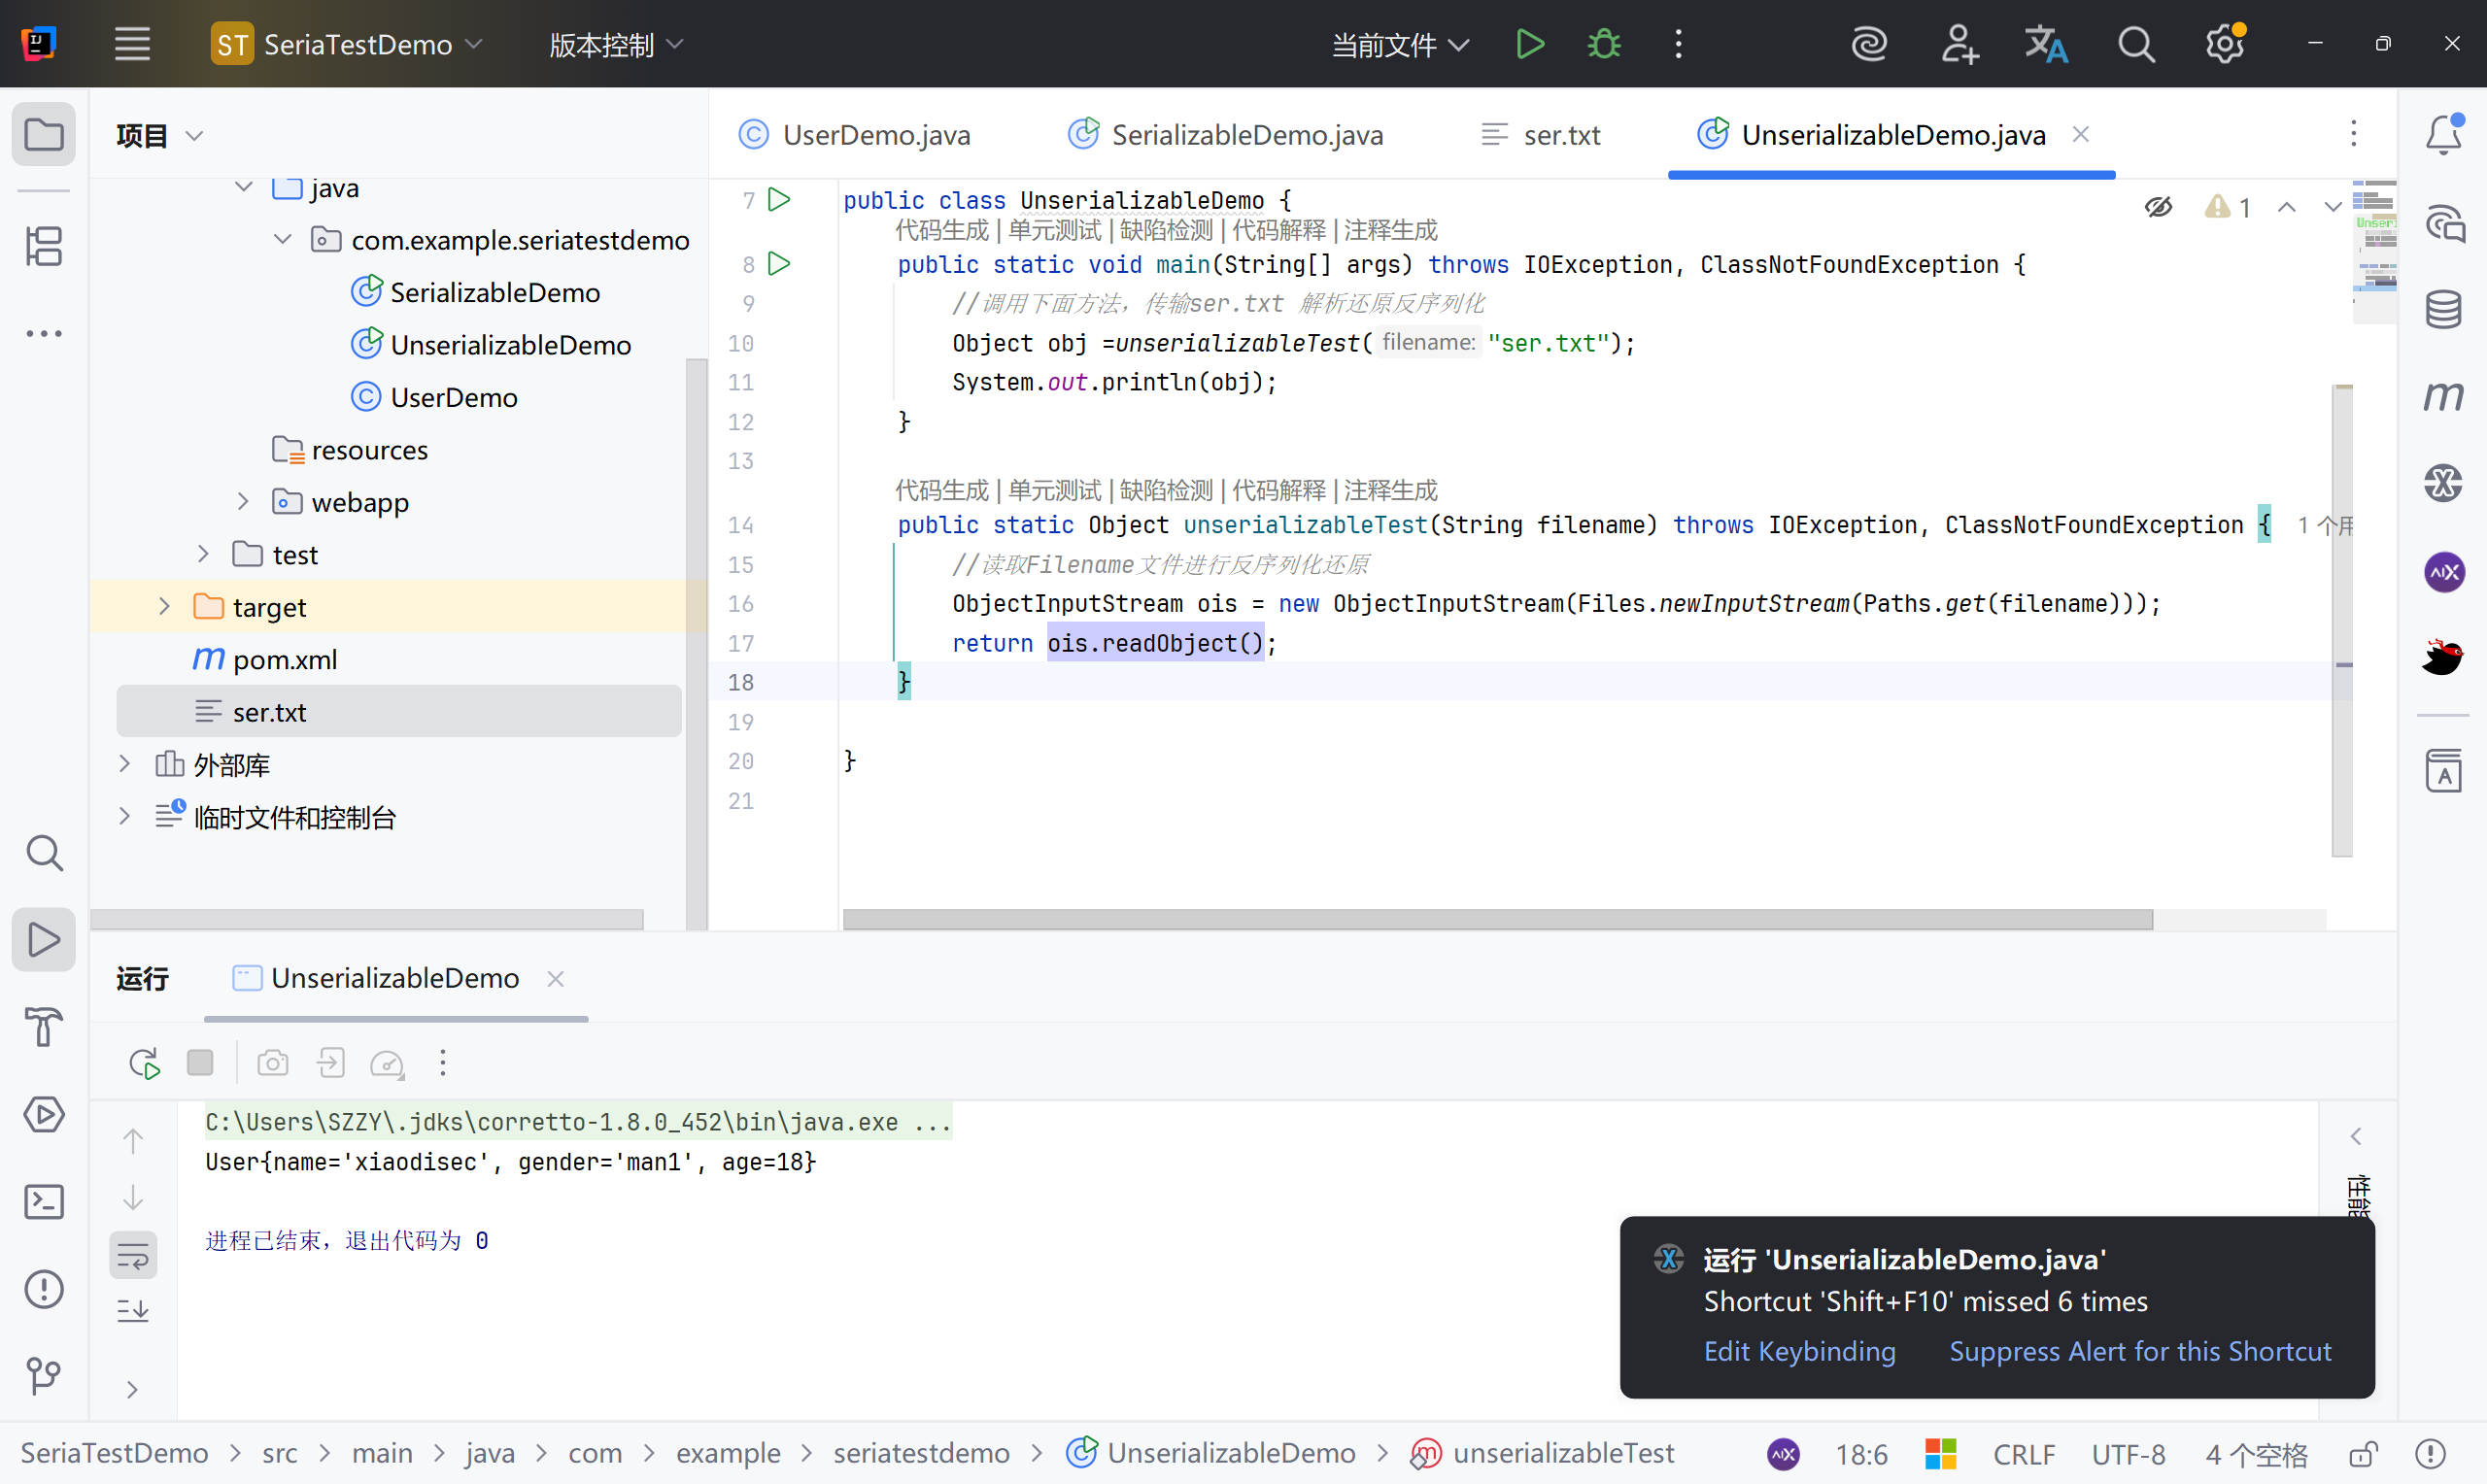Viewport: 2487px width, 1484px height.
Task: Click the editor horizontal scrollbar
Action: tap(1496, 919)
